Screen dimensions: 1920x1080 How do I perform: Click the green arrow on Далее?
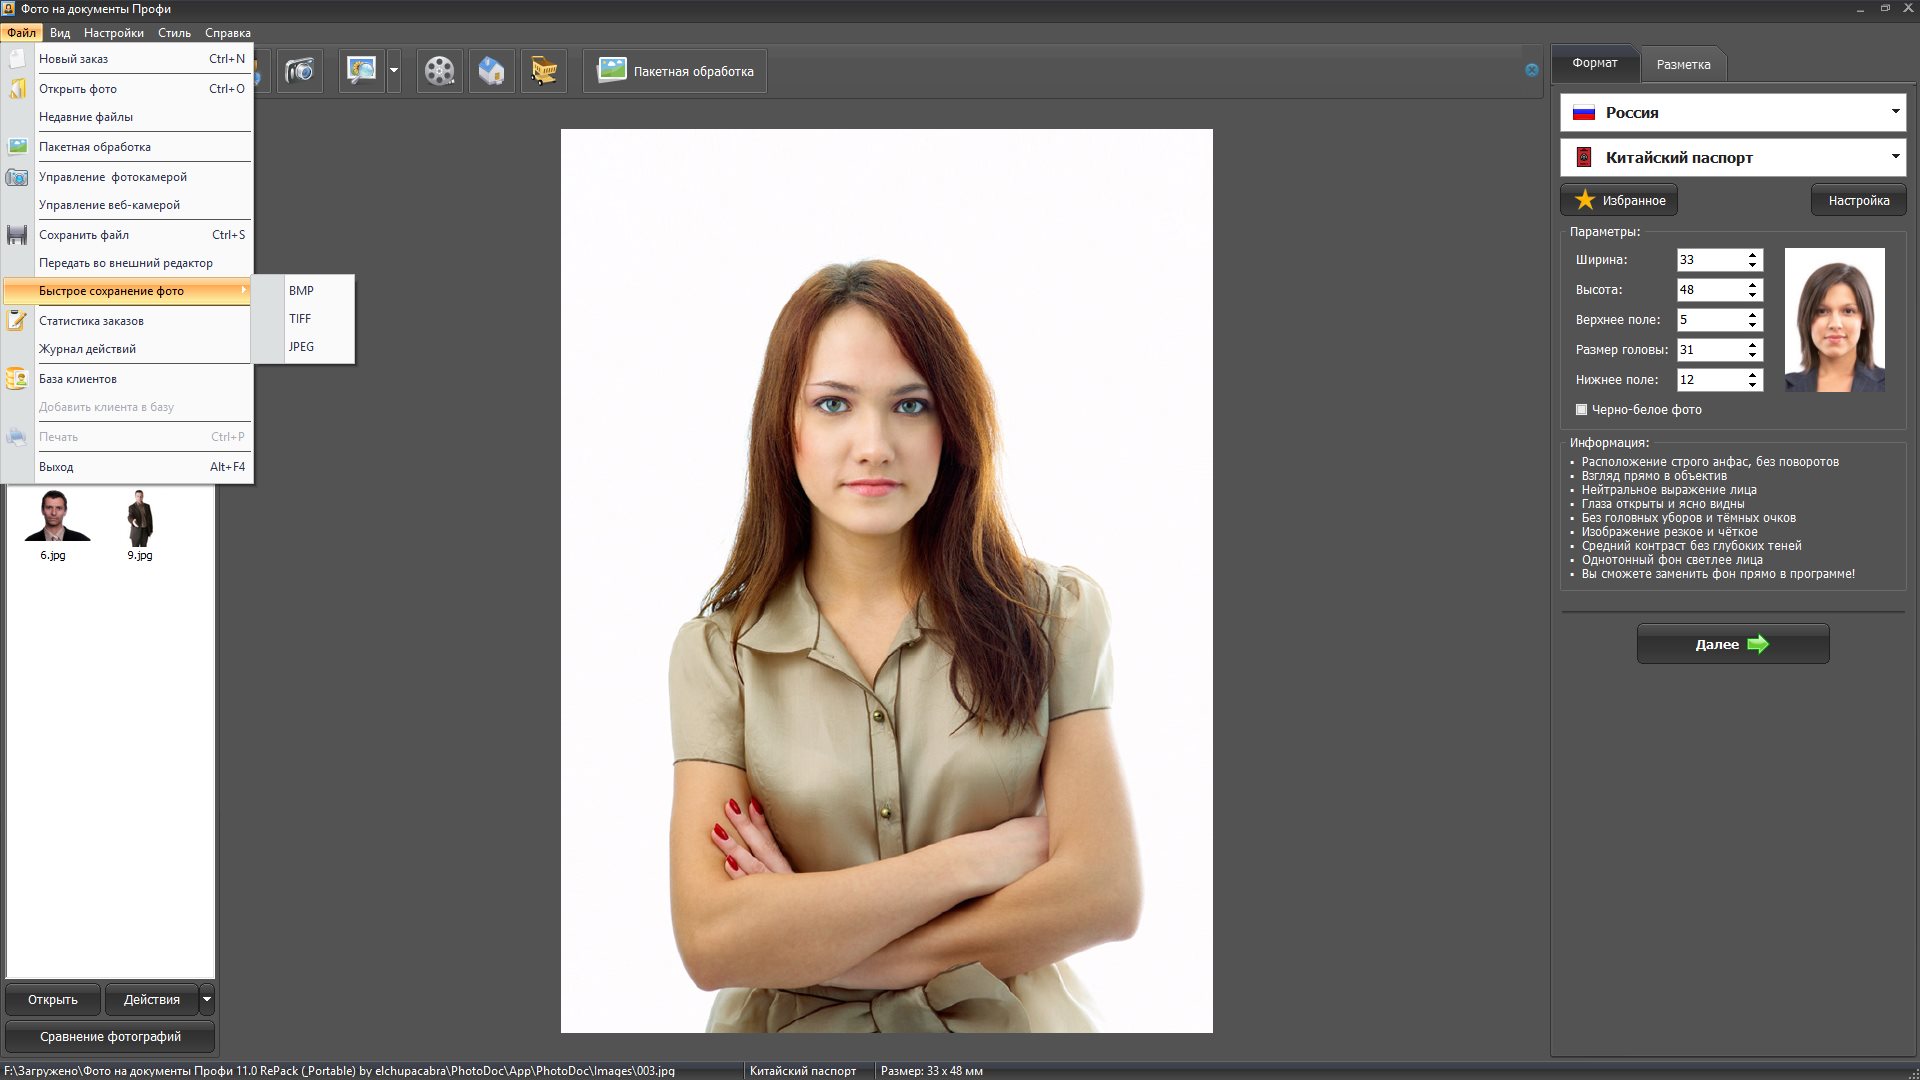tap(1758, 644)
